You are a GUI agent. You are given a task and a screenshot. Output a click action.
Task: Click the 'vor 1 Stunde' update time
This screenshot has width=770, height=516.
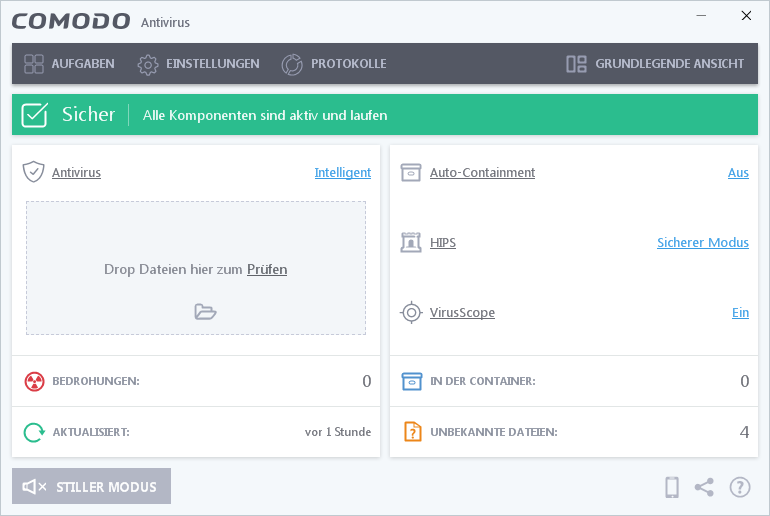pyautogui.click(x=338, y=432)
